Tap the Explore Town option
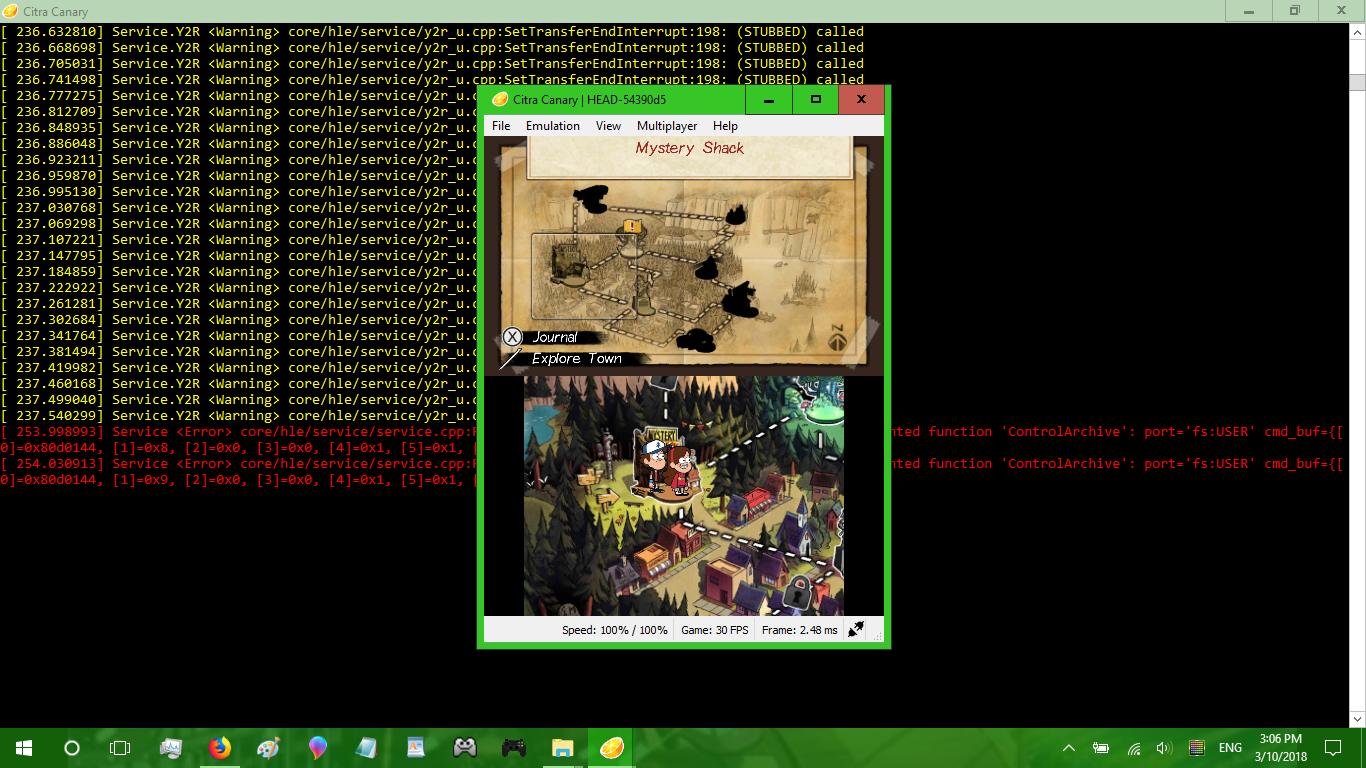Screen dimensions: 1366x768 click(x=577, y=358)
